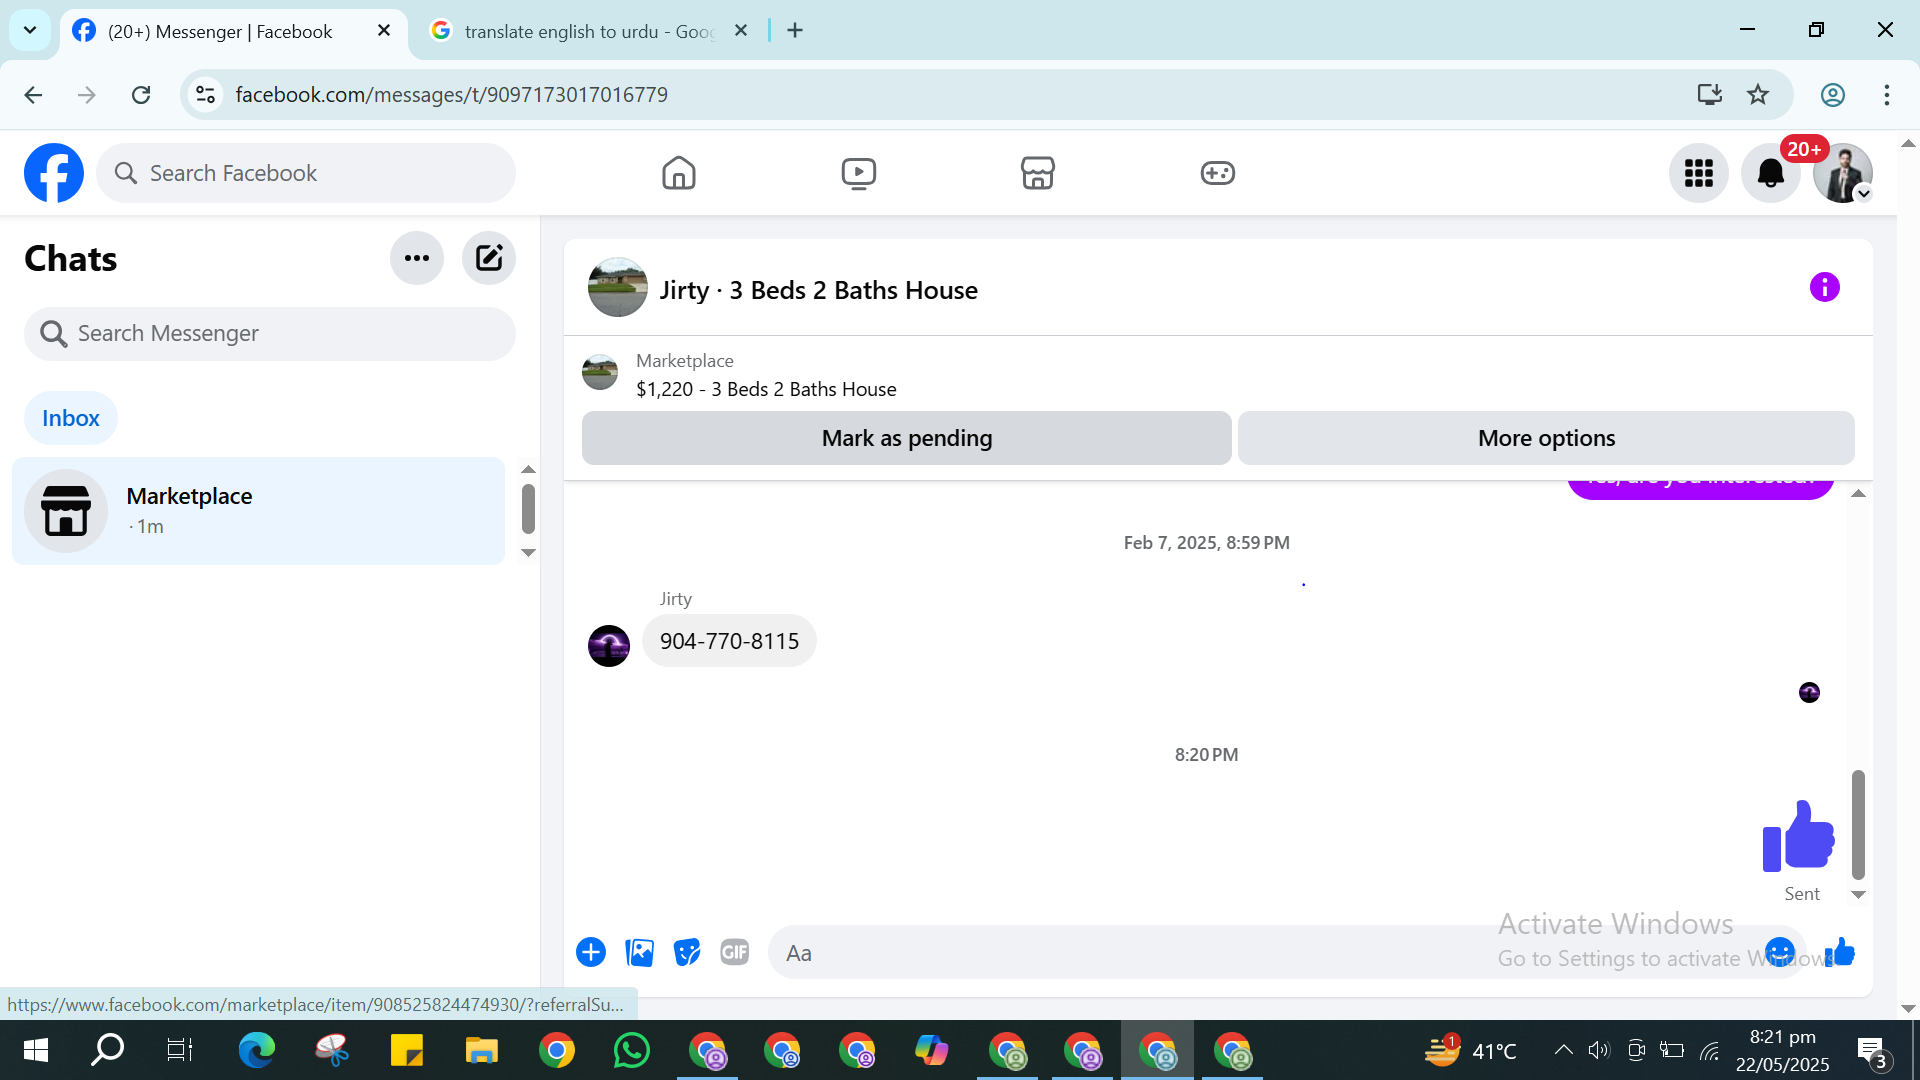Open the notifications bell
The image size is (1920, 1080).
[1771, 173]
